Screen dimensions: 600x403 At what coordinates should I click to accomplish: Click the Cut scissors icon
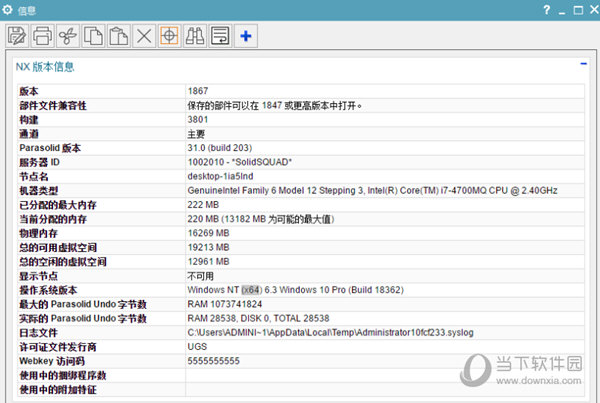(x=68, y=36)
